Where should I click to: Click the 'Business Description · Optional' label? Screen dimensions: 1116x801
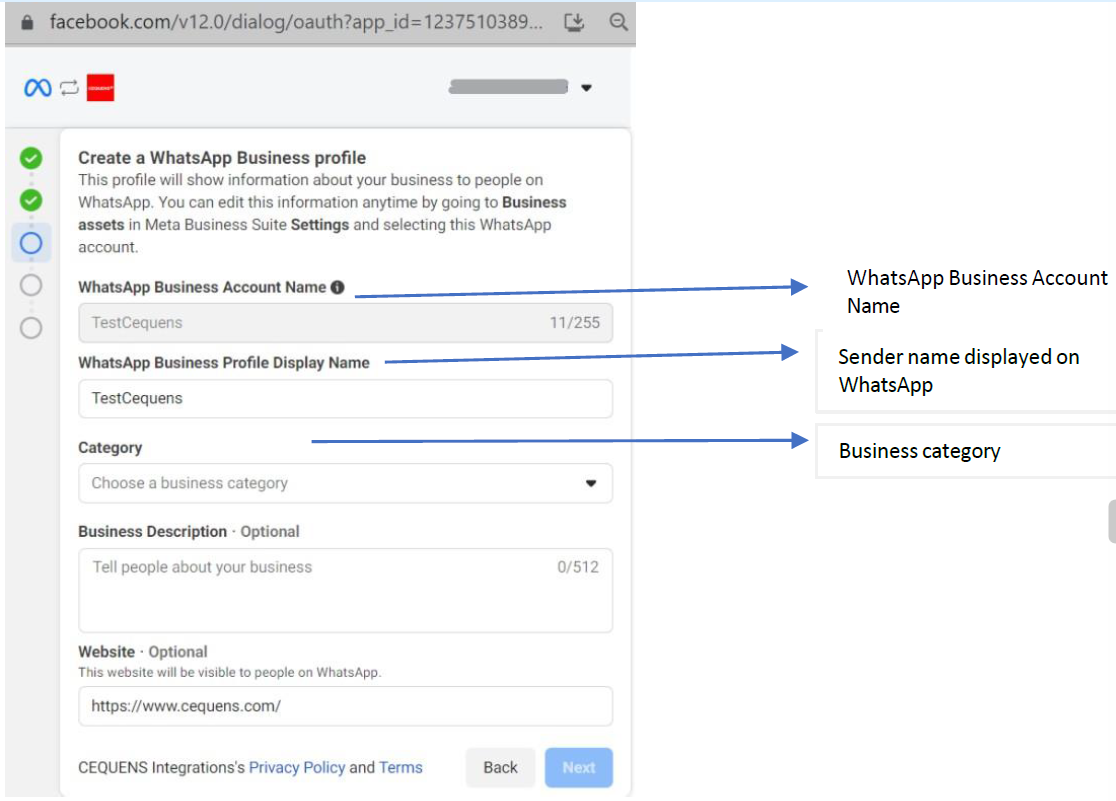click(189, 532)
